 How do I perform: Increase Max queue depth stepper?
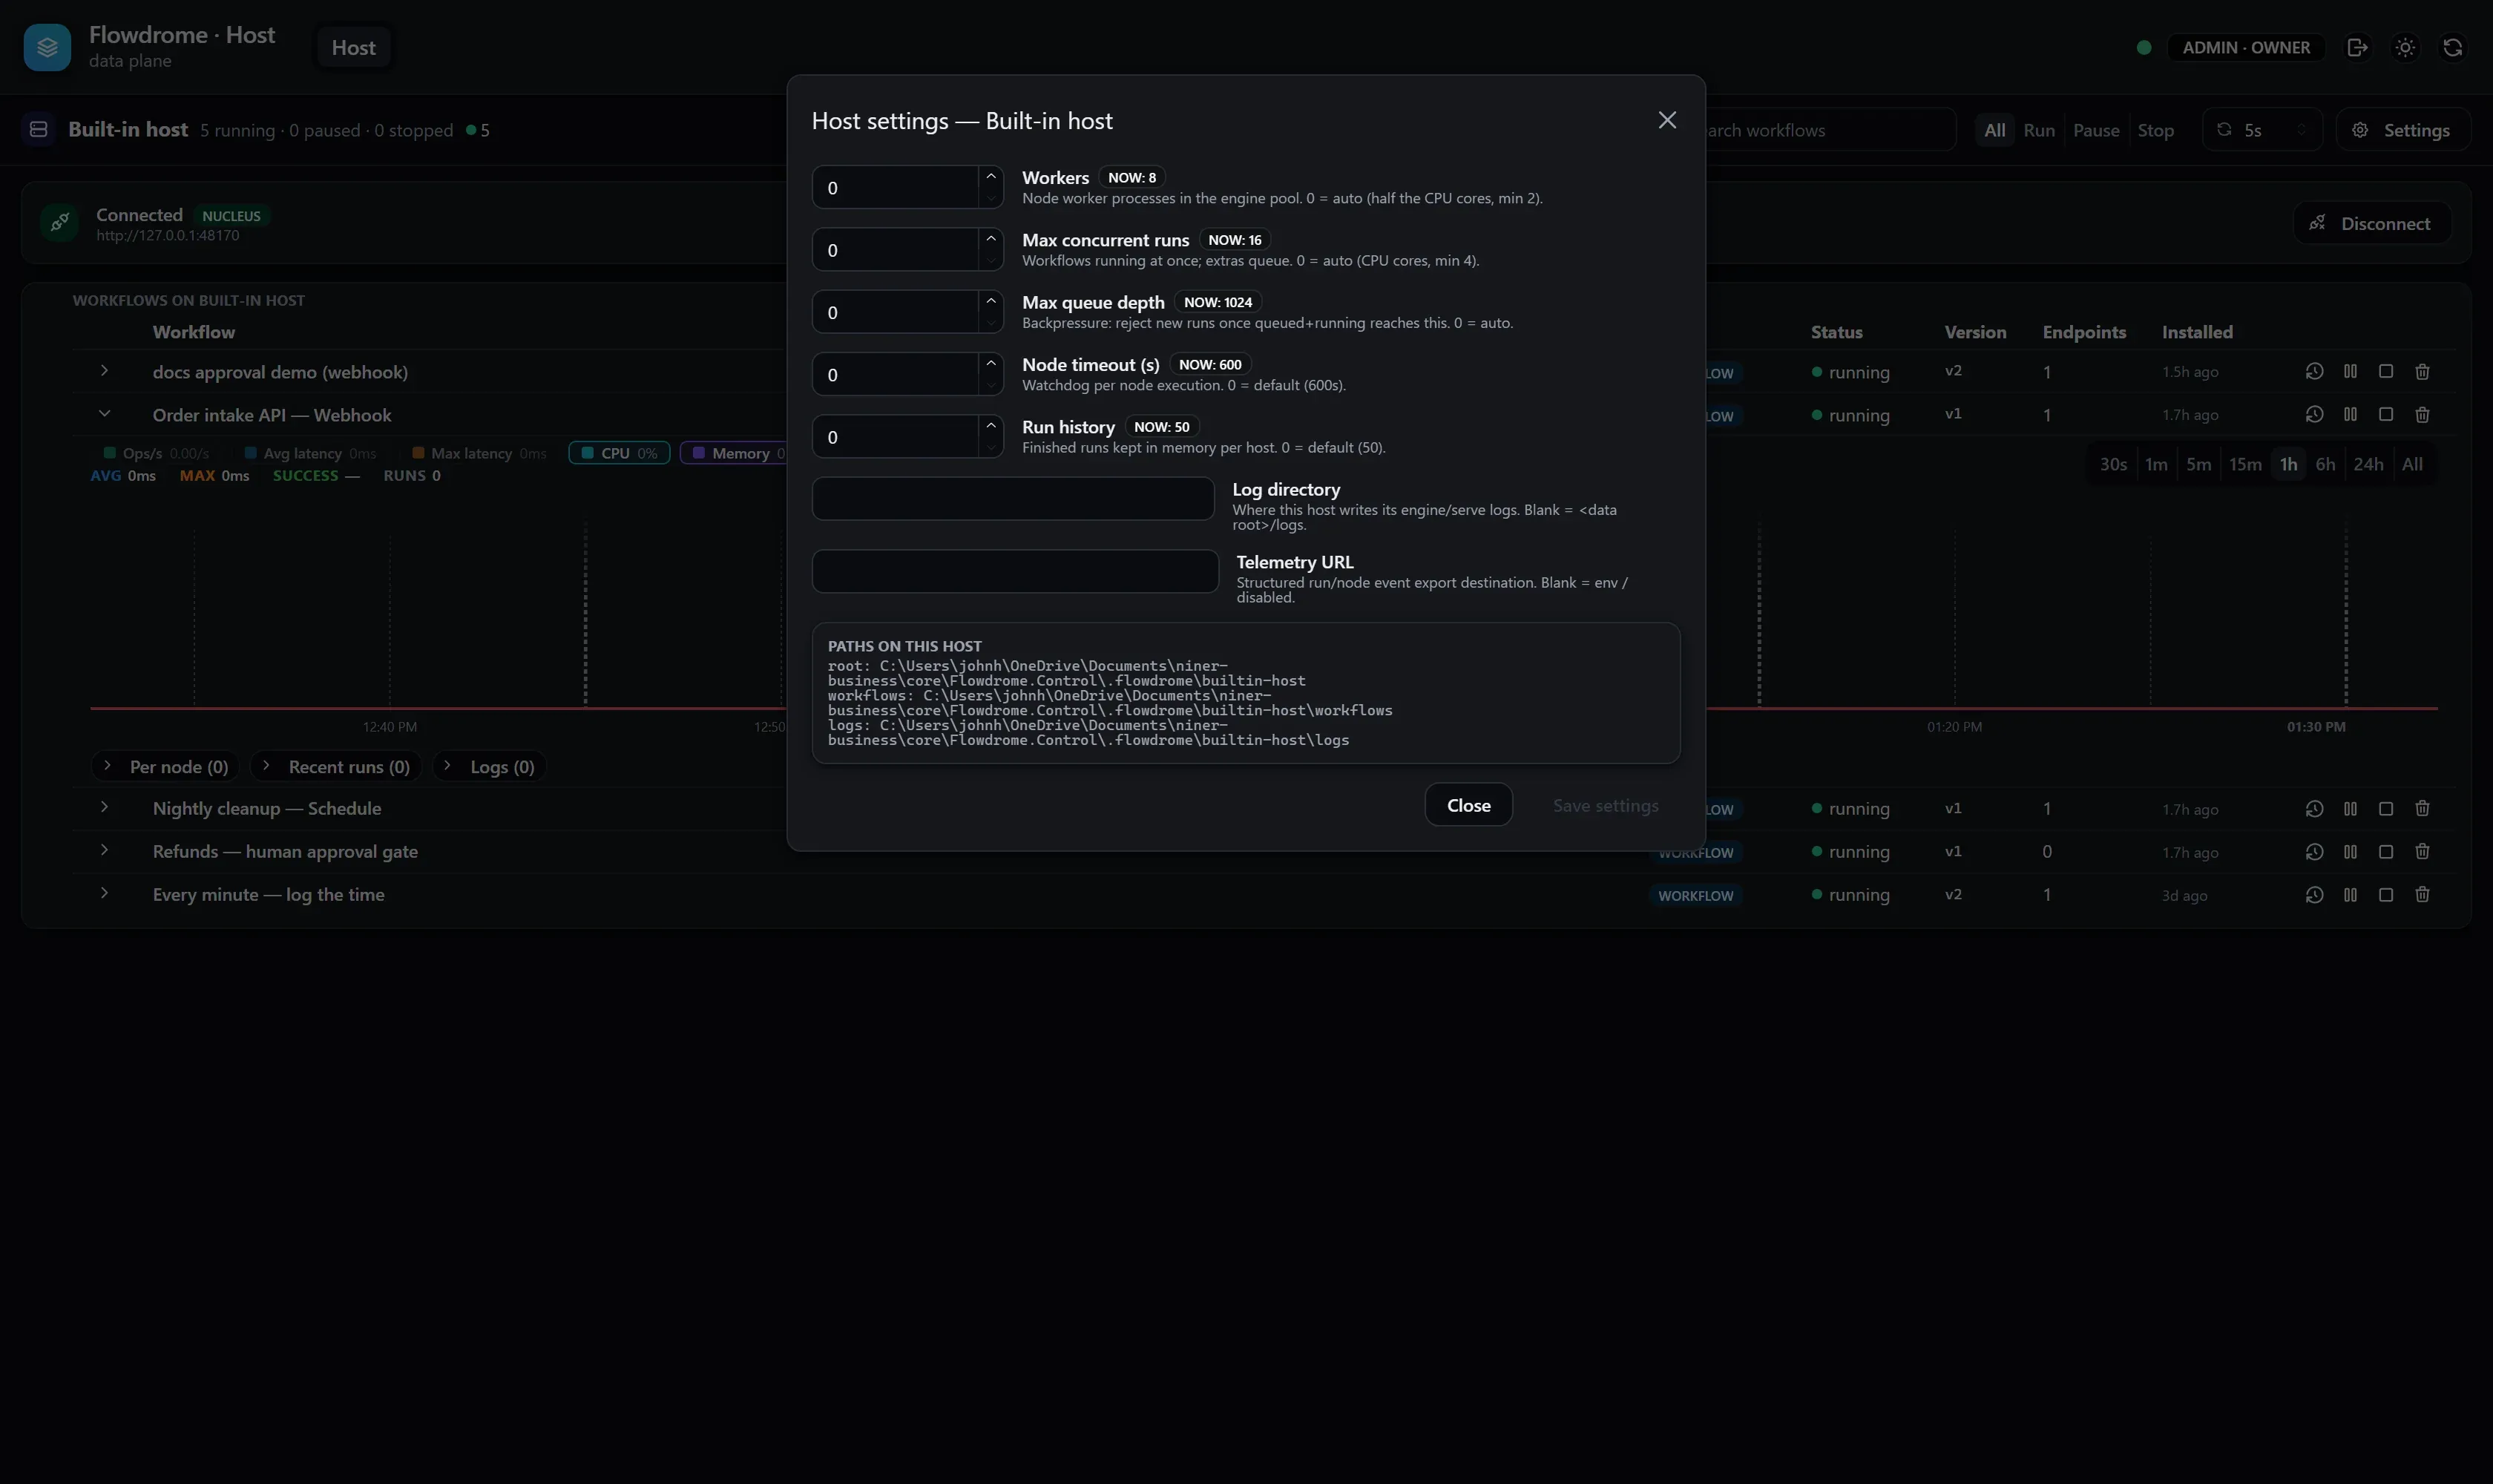point(991,300)
